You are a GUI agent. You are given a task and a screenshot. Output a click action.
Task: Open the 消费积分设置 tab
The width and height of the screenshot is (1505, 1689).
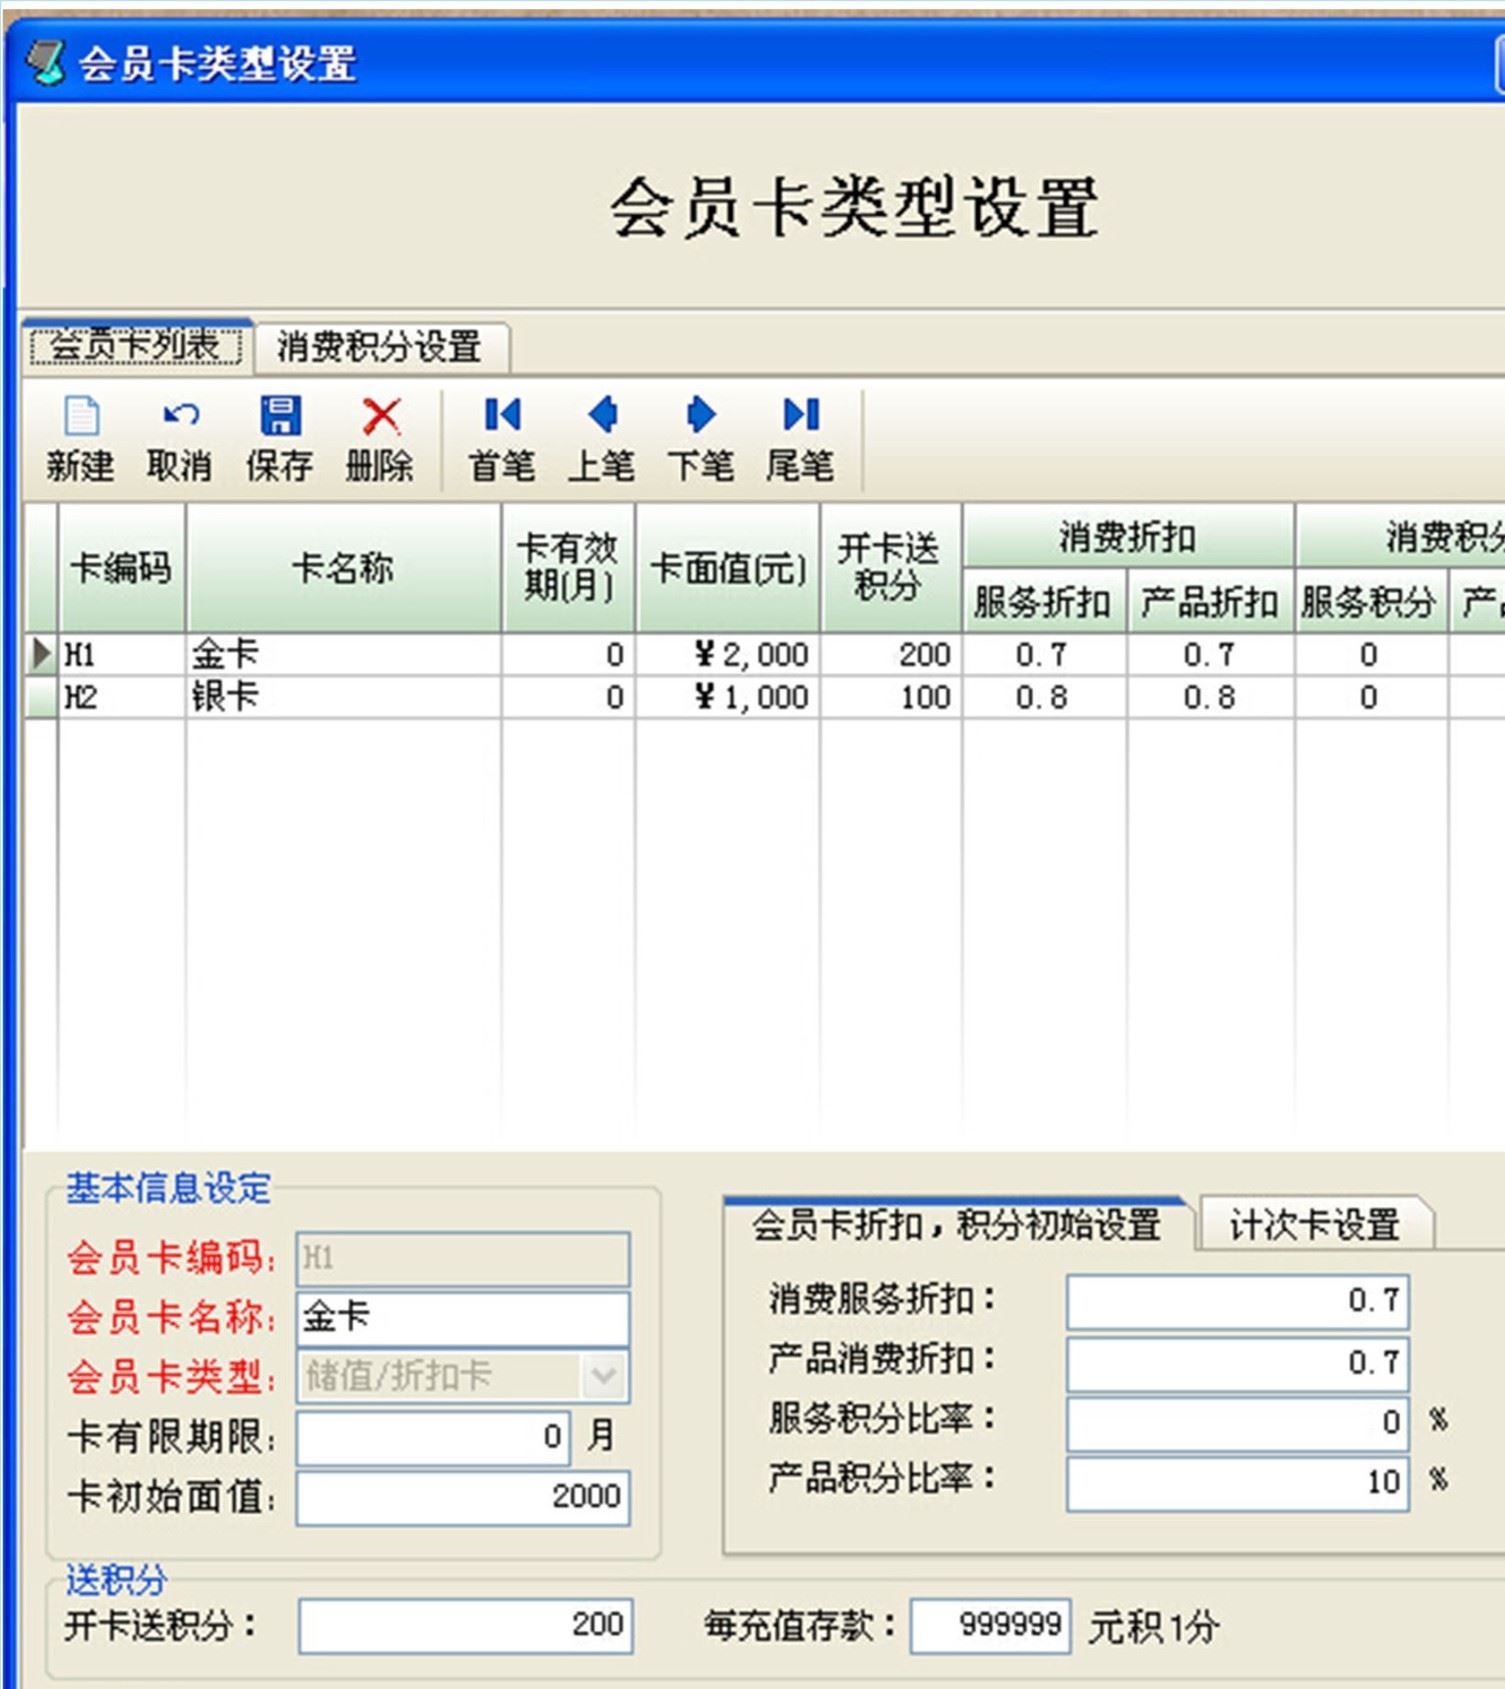coord(380,348)
